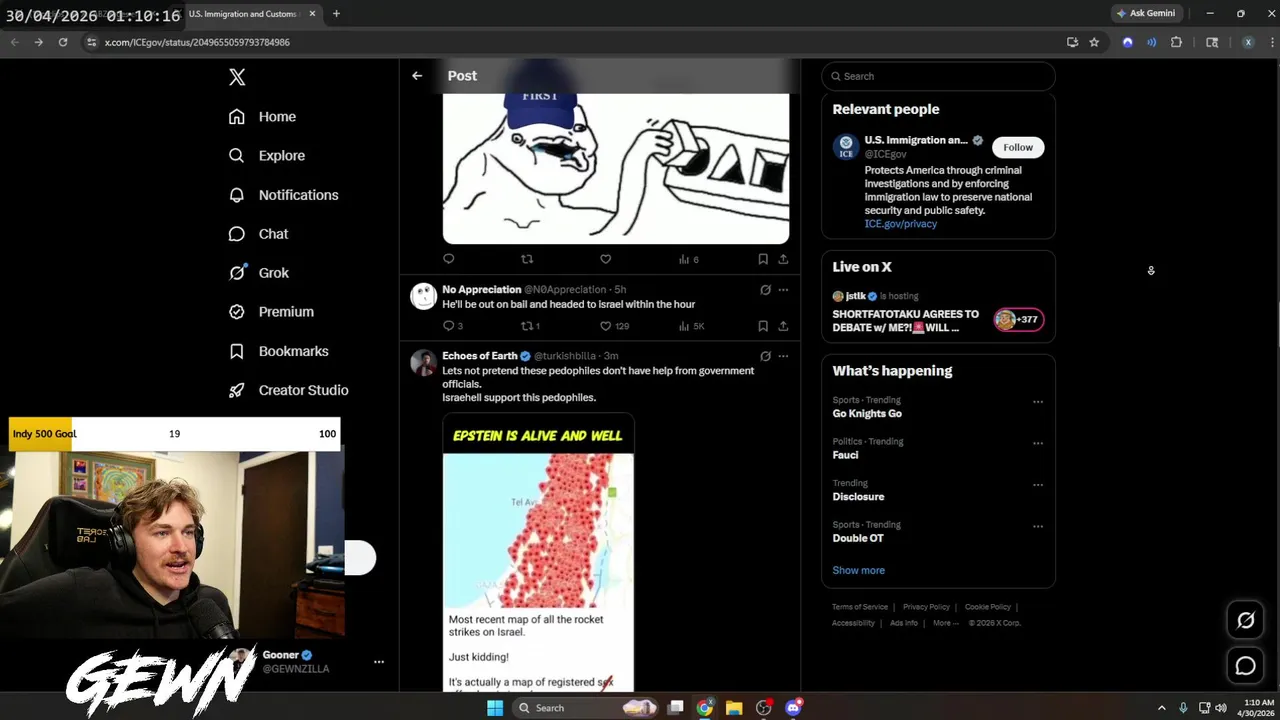Open a new browser tab
This screenshot has height=720, width=1280.
click(336, 14)
